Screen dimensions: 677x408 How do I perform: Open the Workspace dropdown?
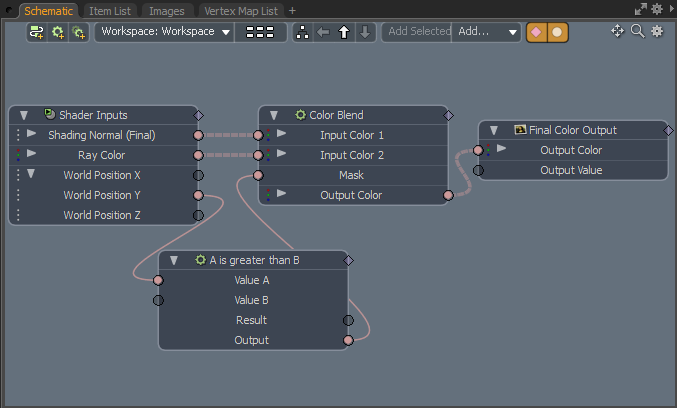[x=165, y=32]
